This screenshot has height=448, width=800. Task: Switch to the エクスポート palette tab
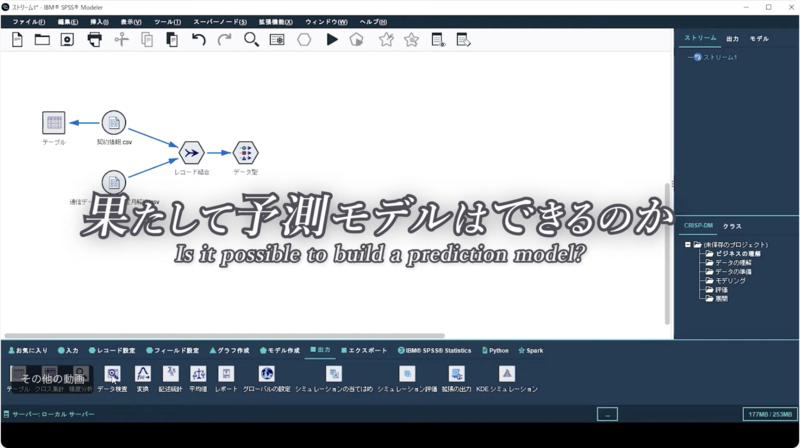364,351
